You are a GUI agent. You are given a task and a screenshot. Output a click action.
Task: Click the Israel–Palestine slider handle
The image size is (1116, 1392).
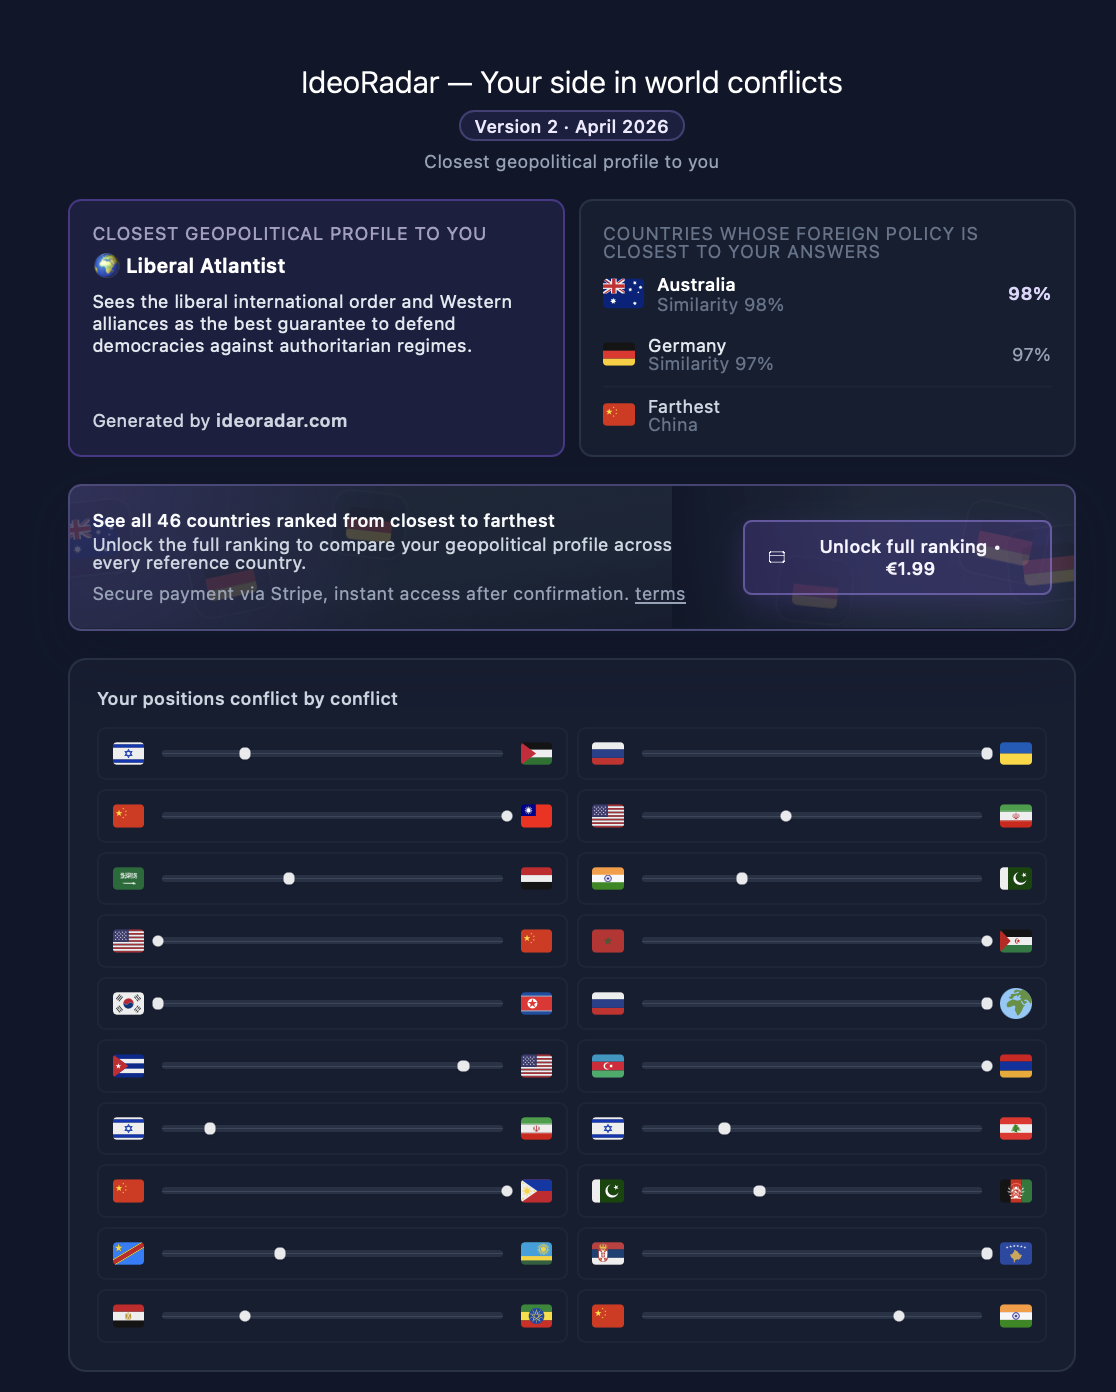click(x=245, y=754)
